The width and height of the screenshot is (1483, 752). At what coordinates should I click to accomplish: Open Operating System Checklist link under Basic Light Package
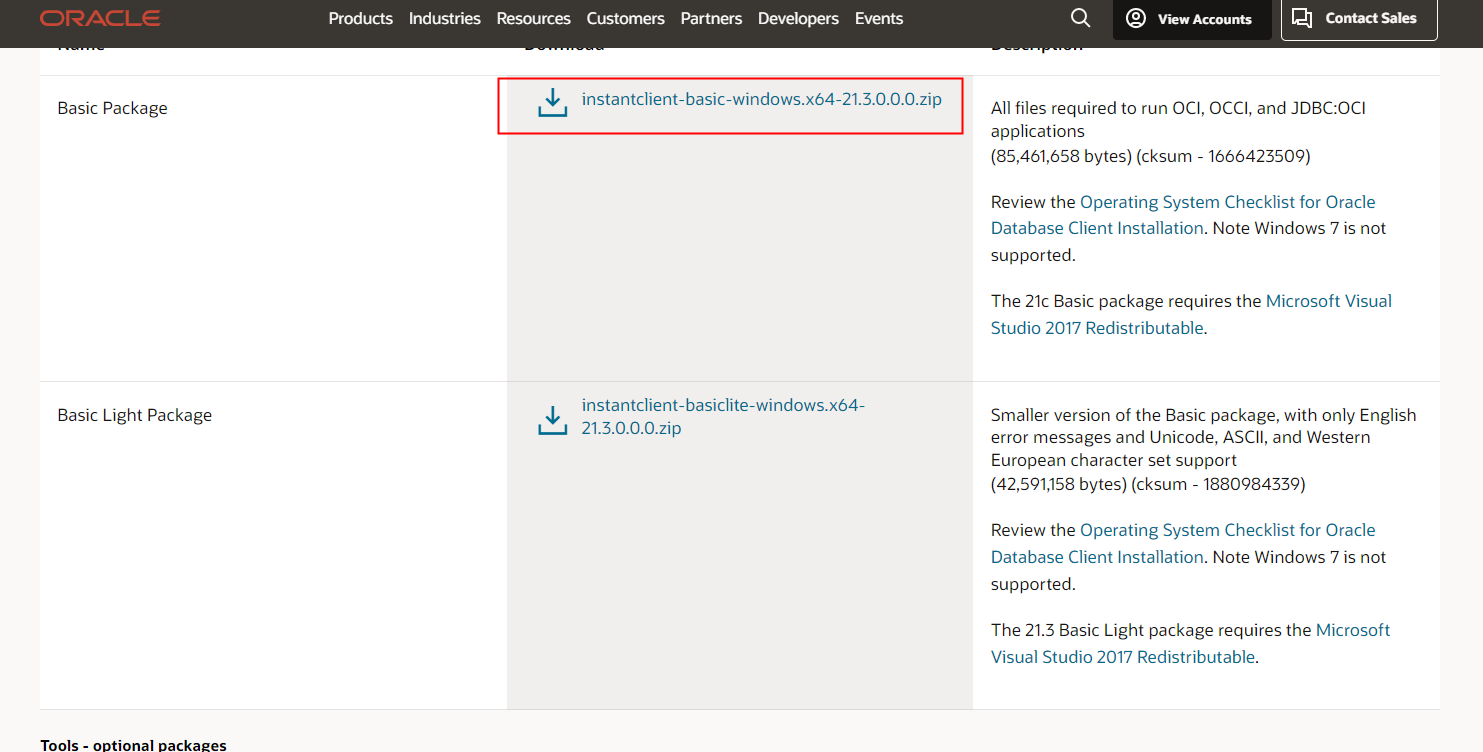1227,529
